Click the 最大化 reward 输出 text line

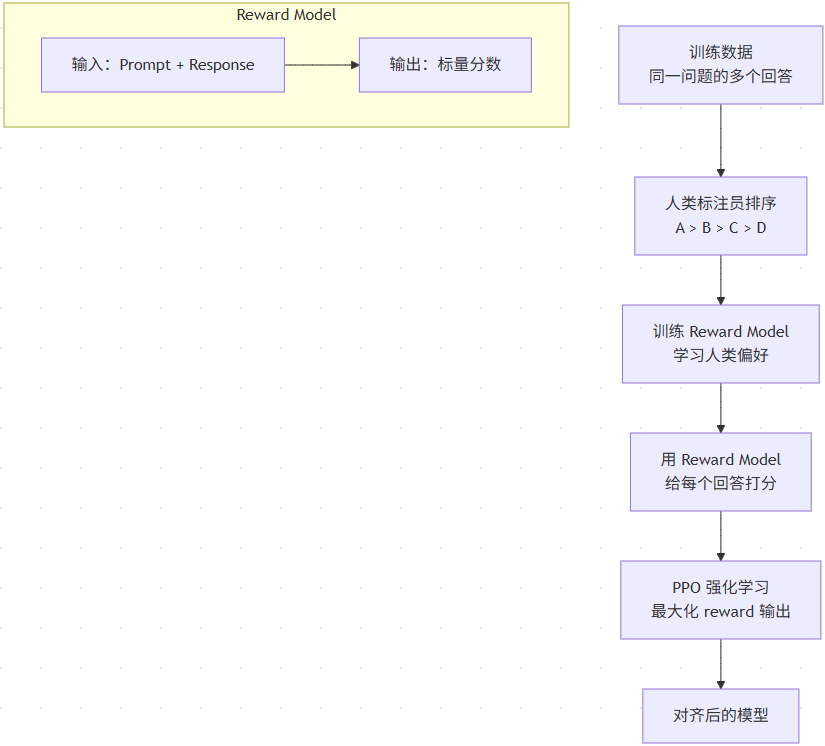pyautogui.click(x=720, y=611)
